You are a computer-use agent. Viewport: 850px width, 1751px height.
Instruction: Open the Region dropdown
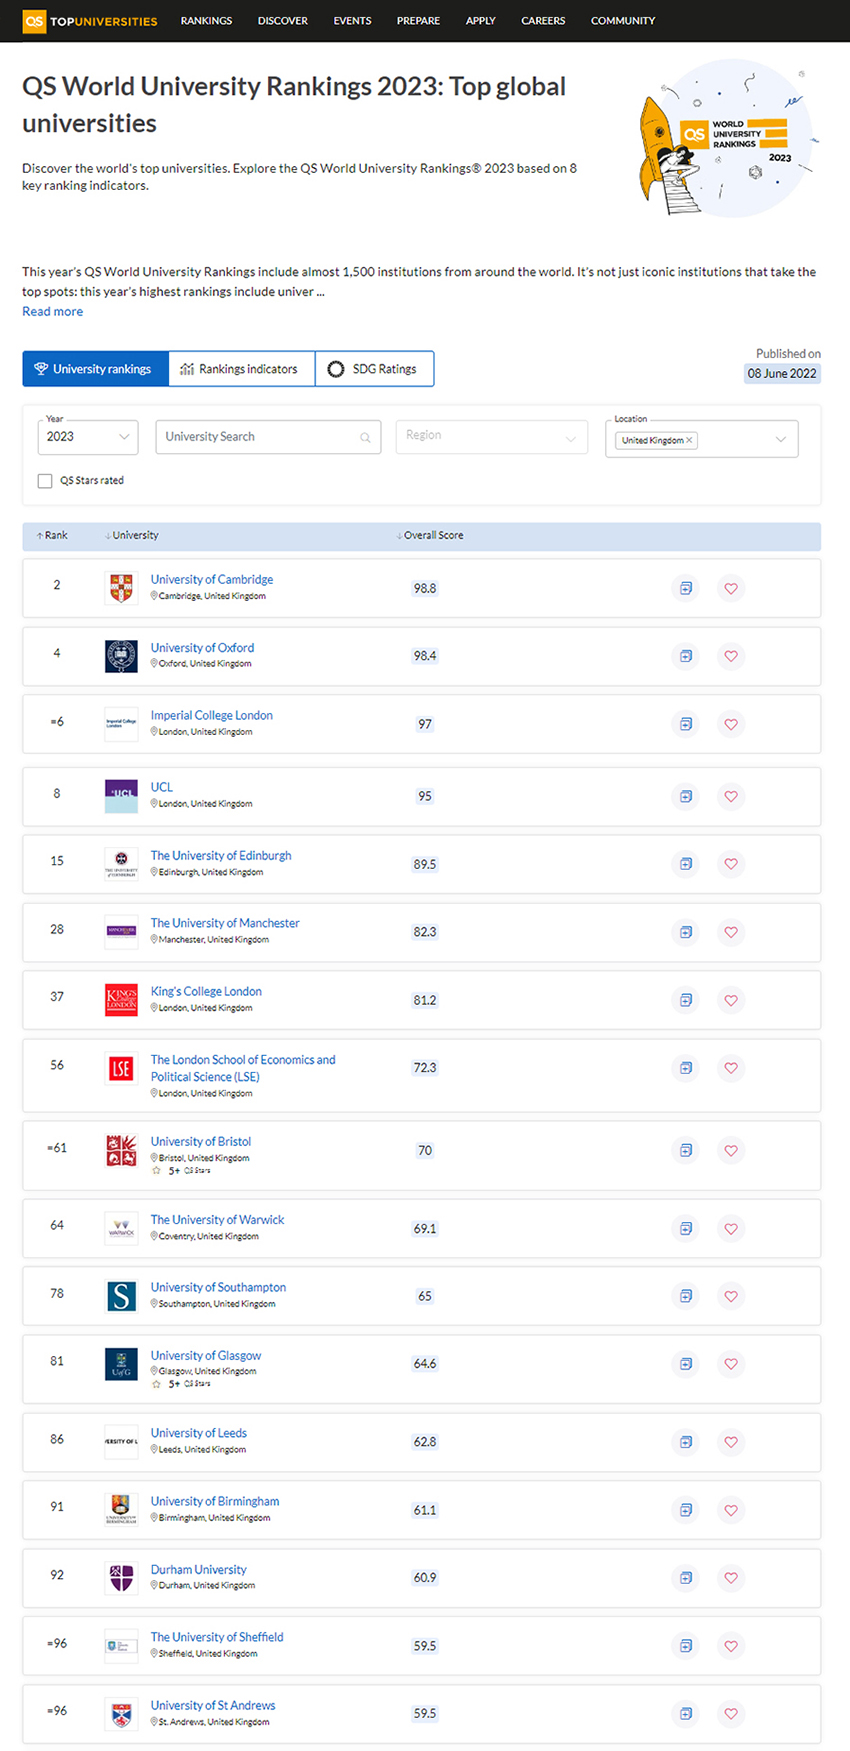[492, 437]
